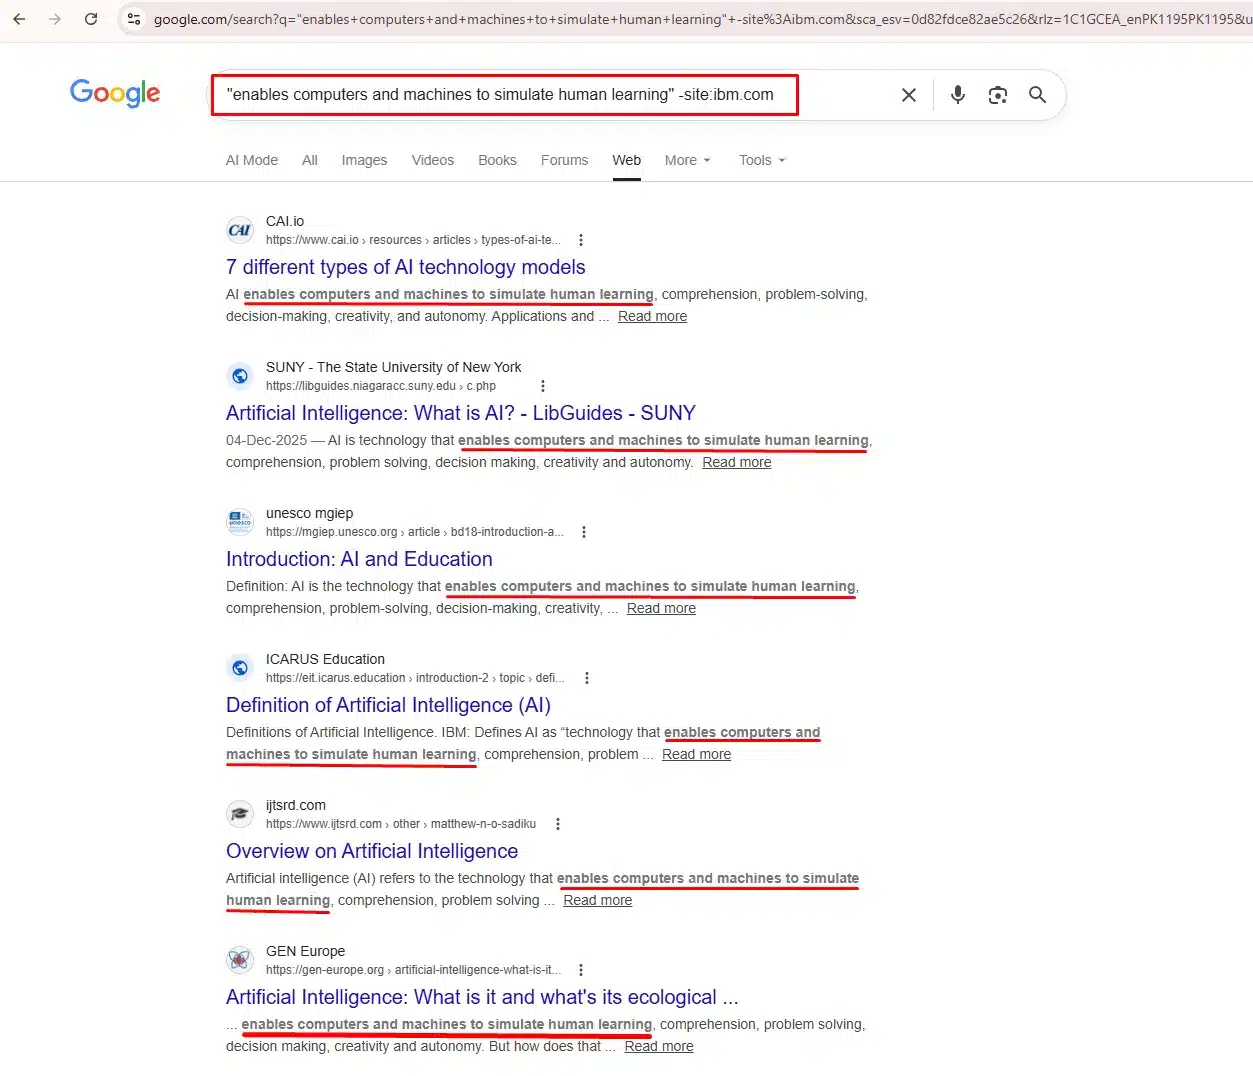Click the mgiep.unesco.org URL breadcrumb
Screen dimensions: 1253x1076
click(x=415, y=532)
